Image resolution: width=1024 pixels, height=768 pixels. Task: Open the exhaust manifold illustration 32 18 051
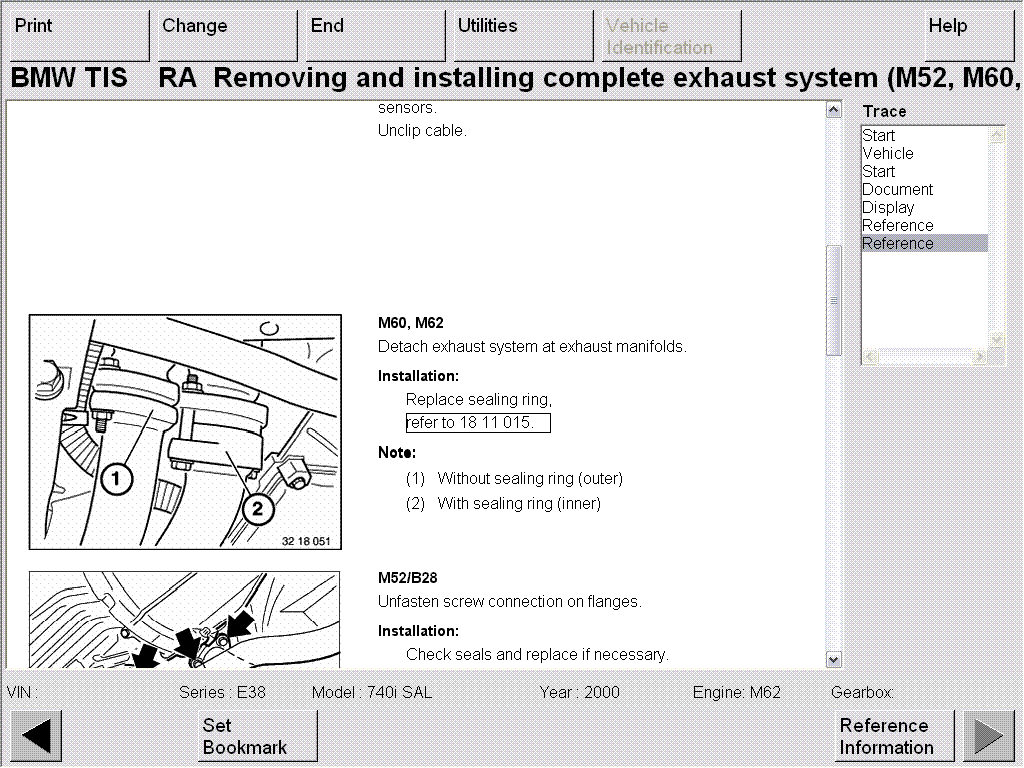pos(184,432)
